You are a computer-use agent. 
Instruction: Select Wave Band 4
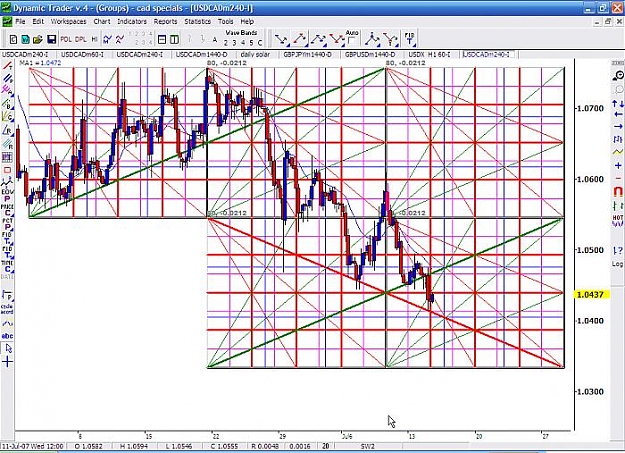pos(243,43)
